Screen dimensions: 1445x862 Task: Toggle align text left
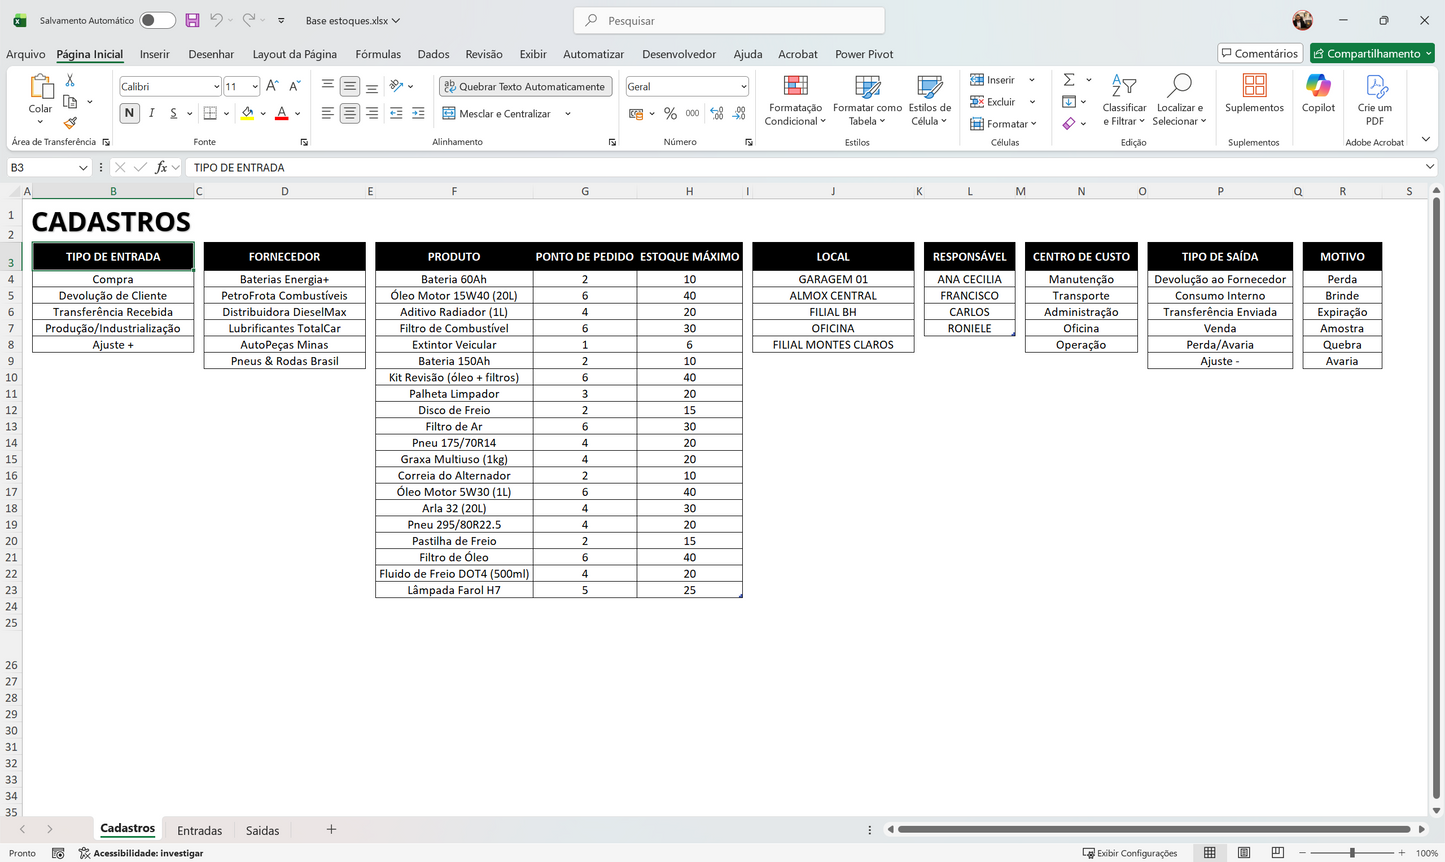[x=327, y=114]
